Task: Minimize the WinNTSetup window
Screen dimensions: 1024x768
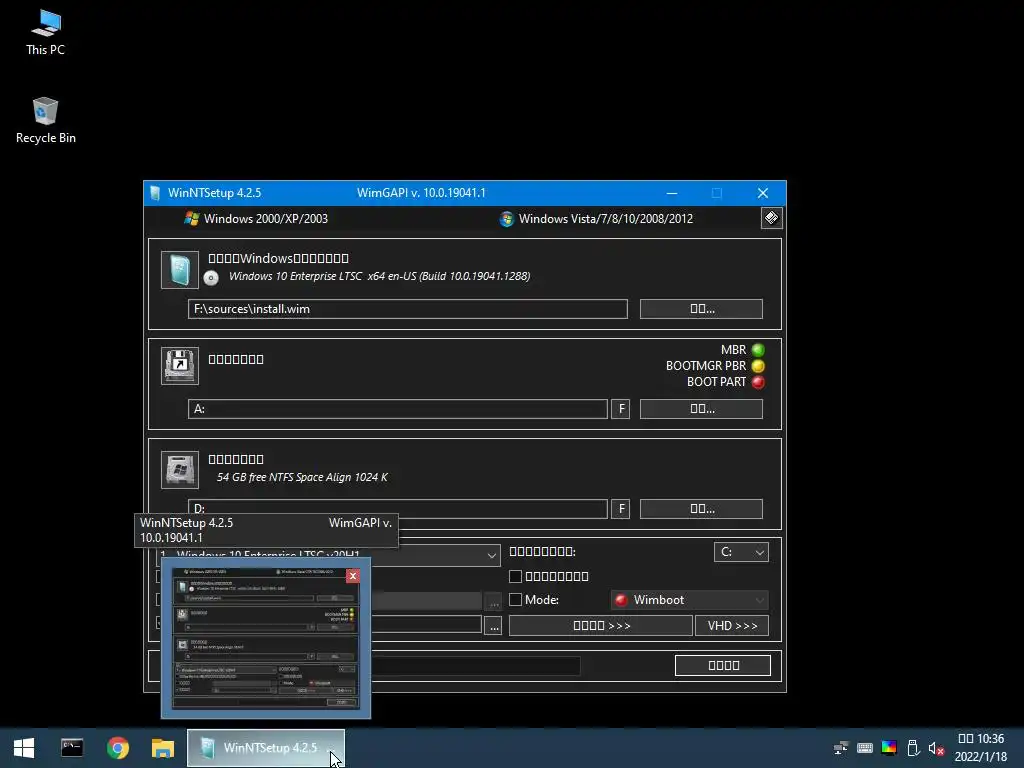Action: coord(671,193)
